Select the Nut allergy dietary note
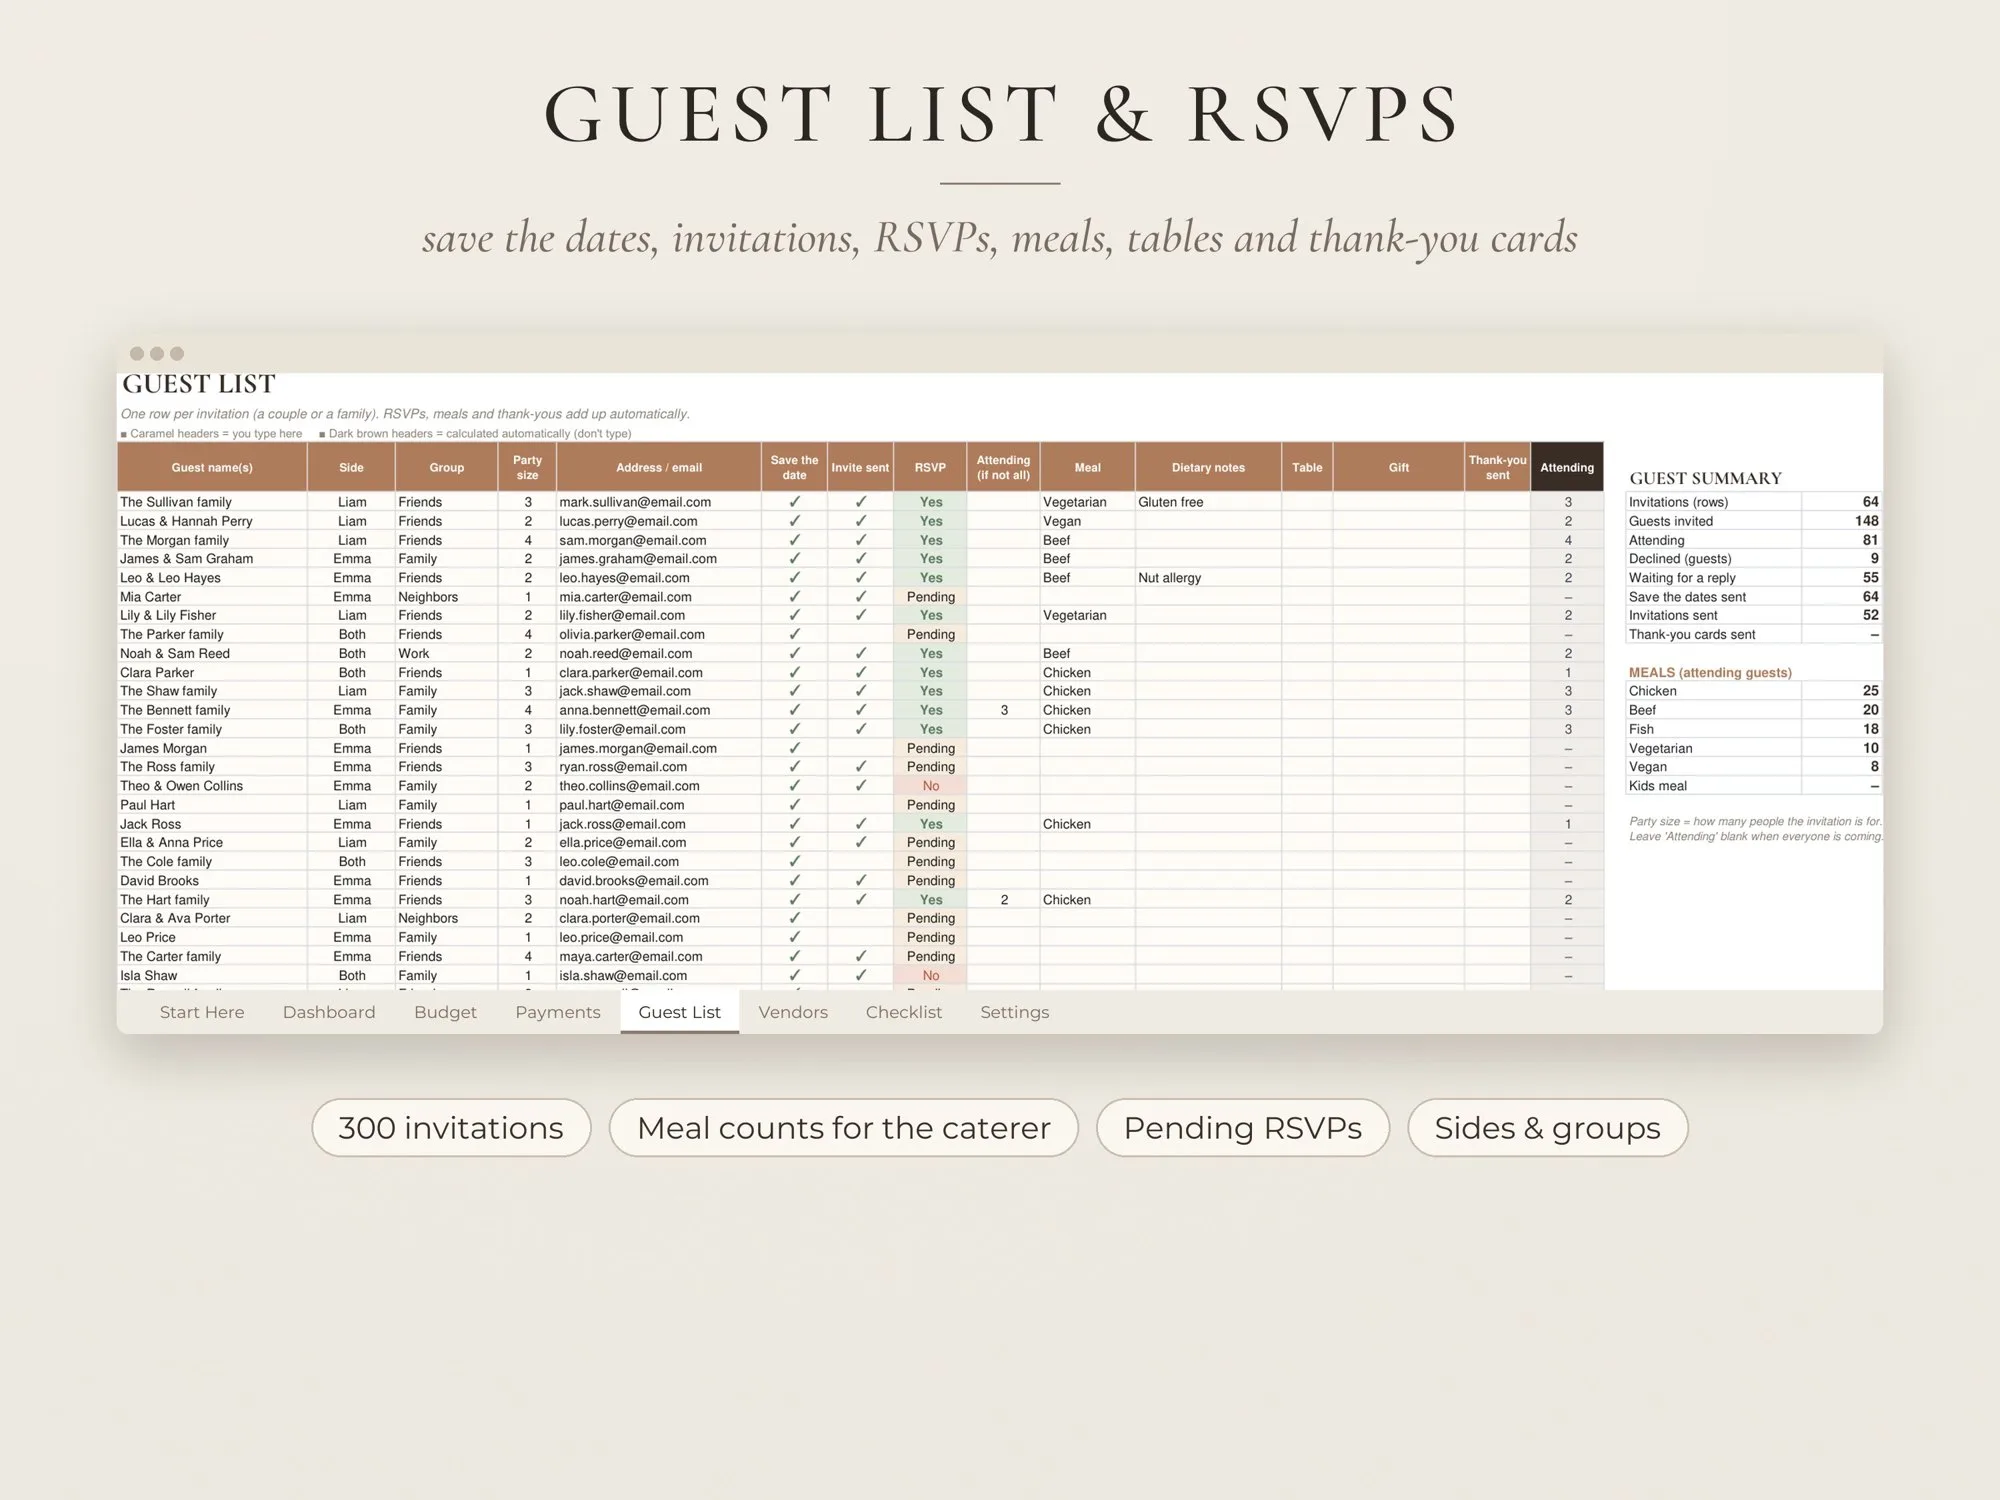This screenshot has height=1500, width=2000. [1169, 578]
